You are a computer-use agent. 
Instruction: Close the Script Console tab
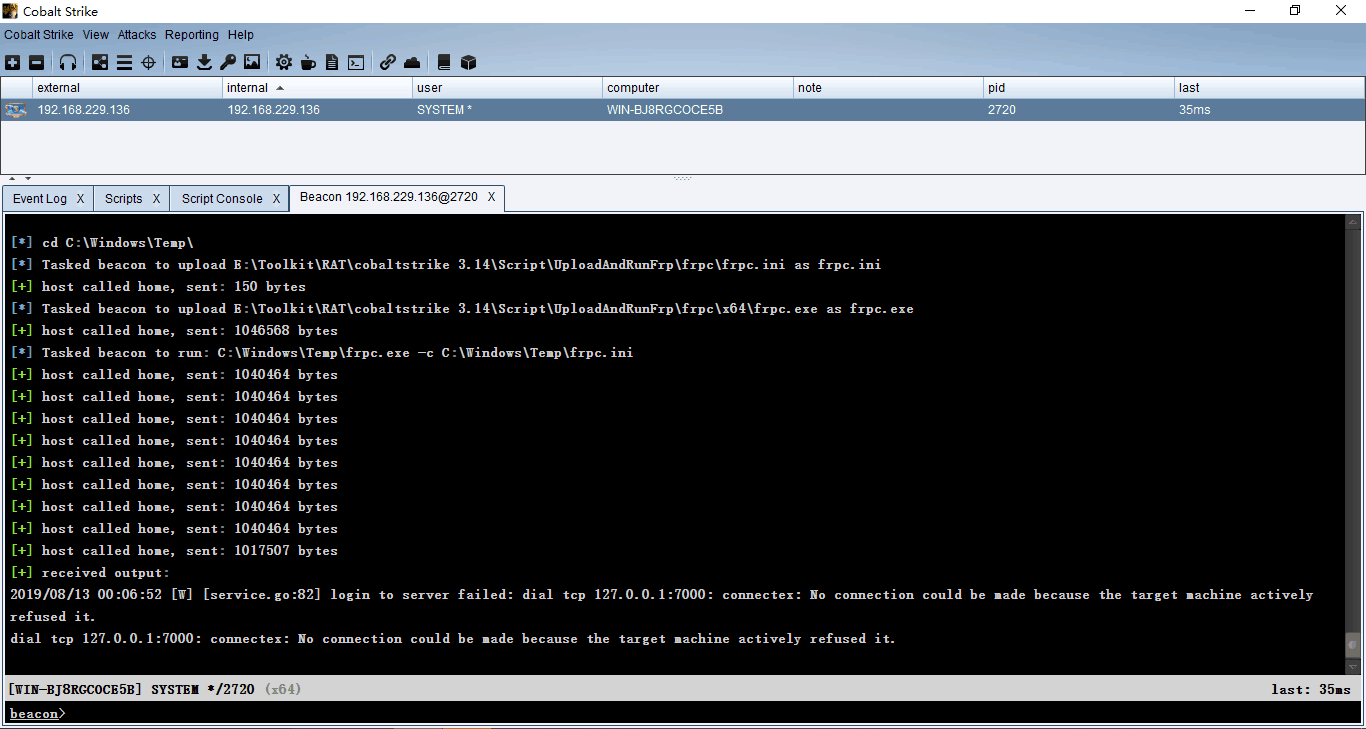point(276,198)
